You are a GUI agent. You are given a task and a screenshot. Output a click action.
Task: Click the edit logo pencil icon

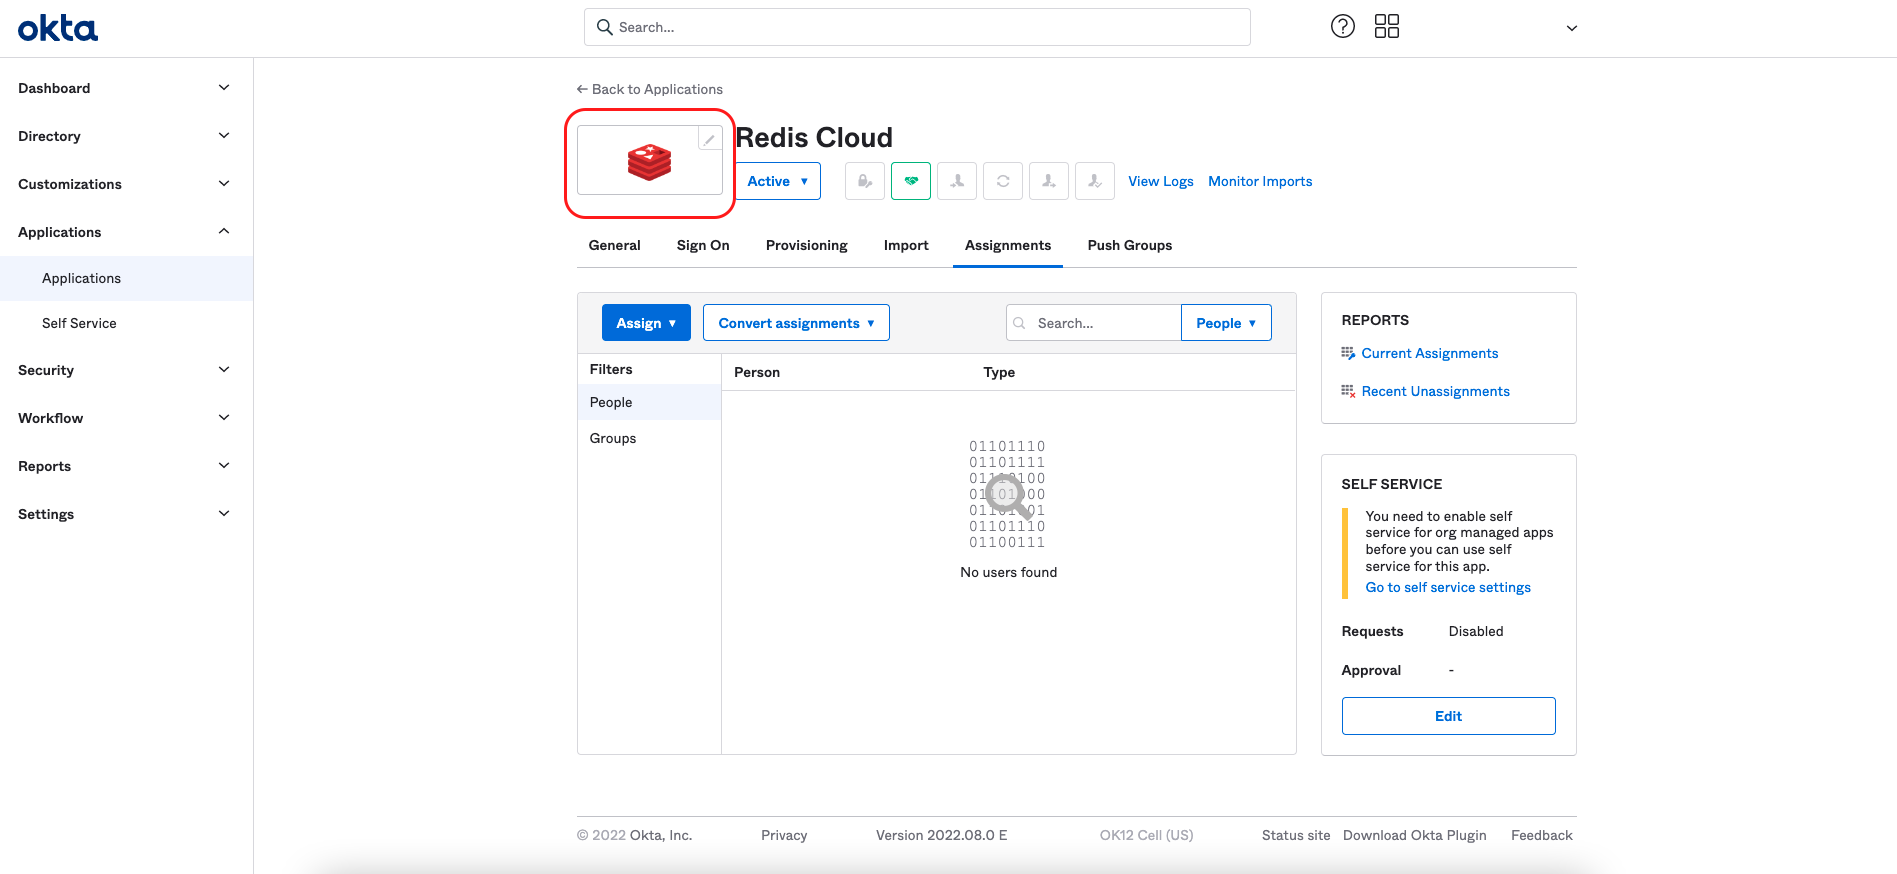coord(709,140)
